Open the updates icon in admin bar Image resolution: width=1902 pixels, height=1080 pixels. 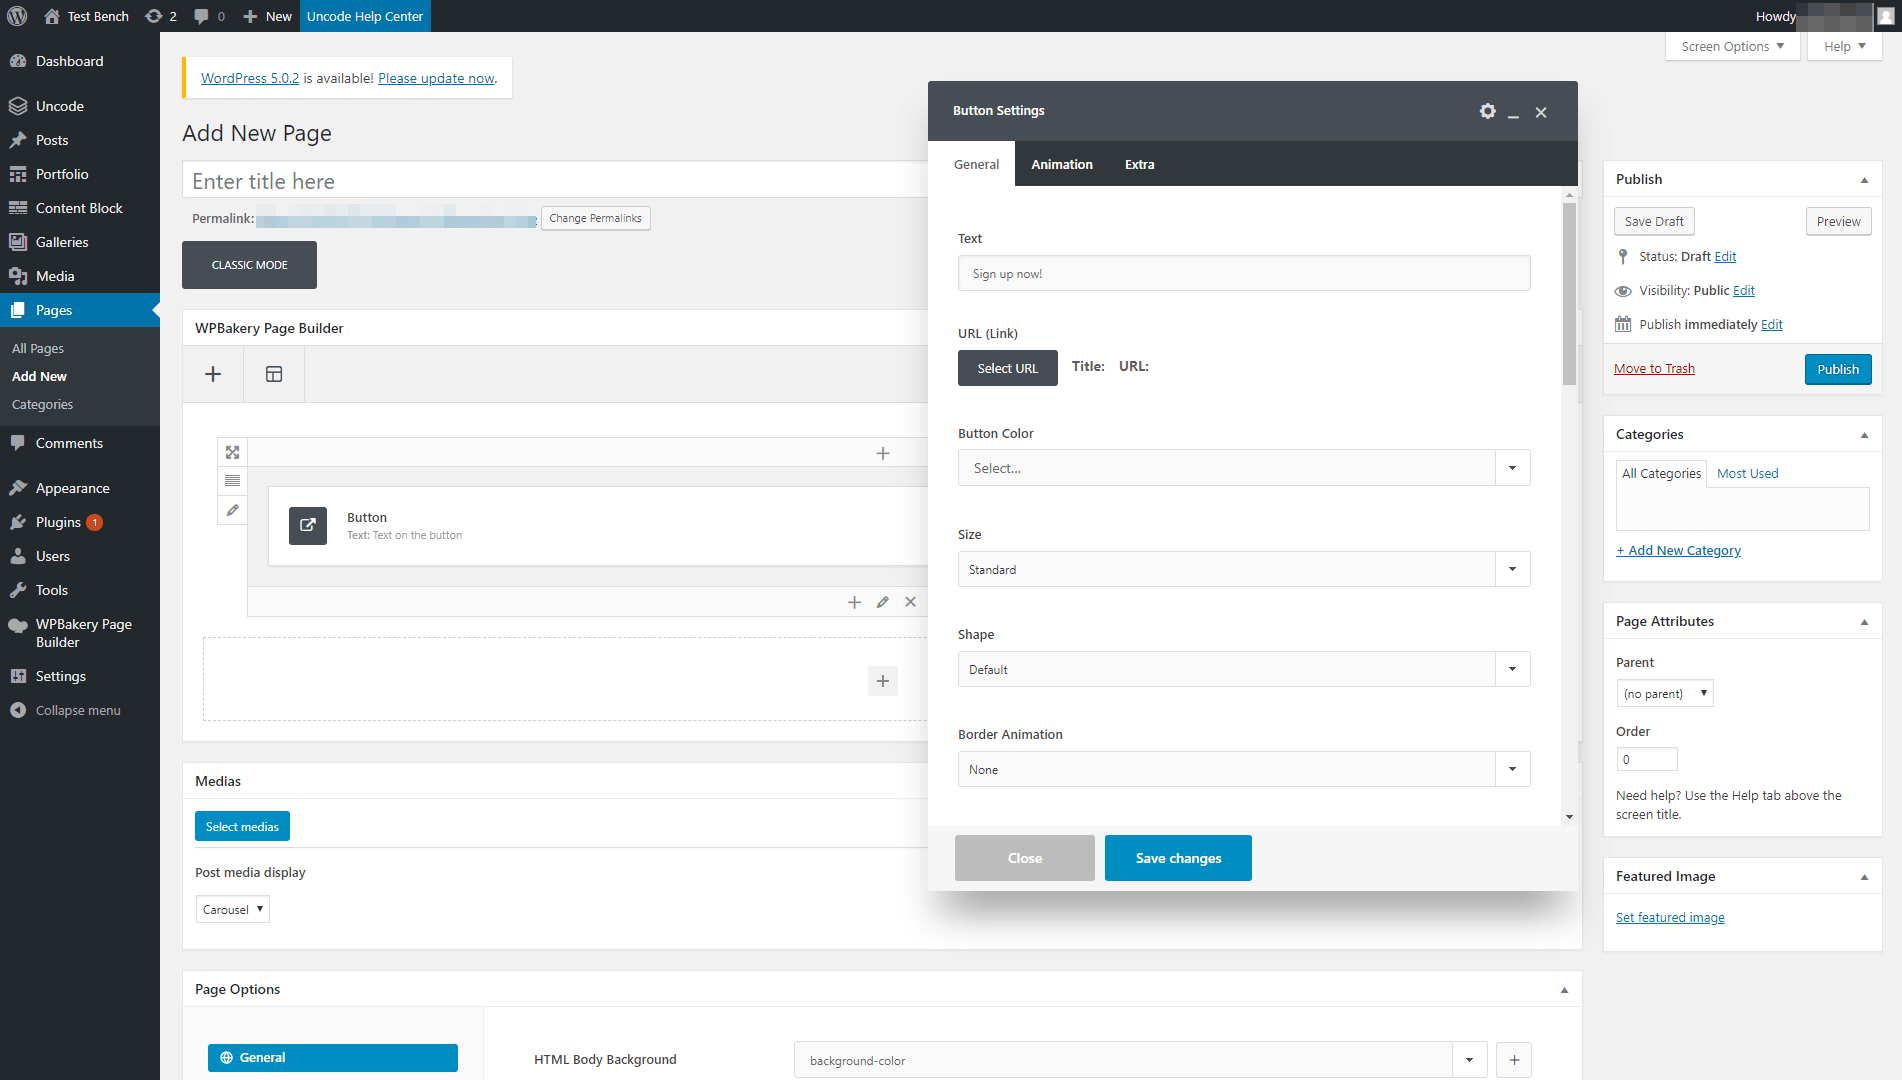tap(160, 16)
